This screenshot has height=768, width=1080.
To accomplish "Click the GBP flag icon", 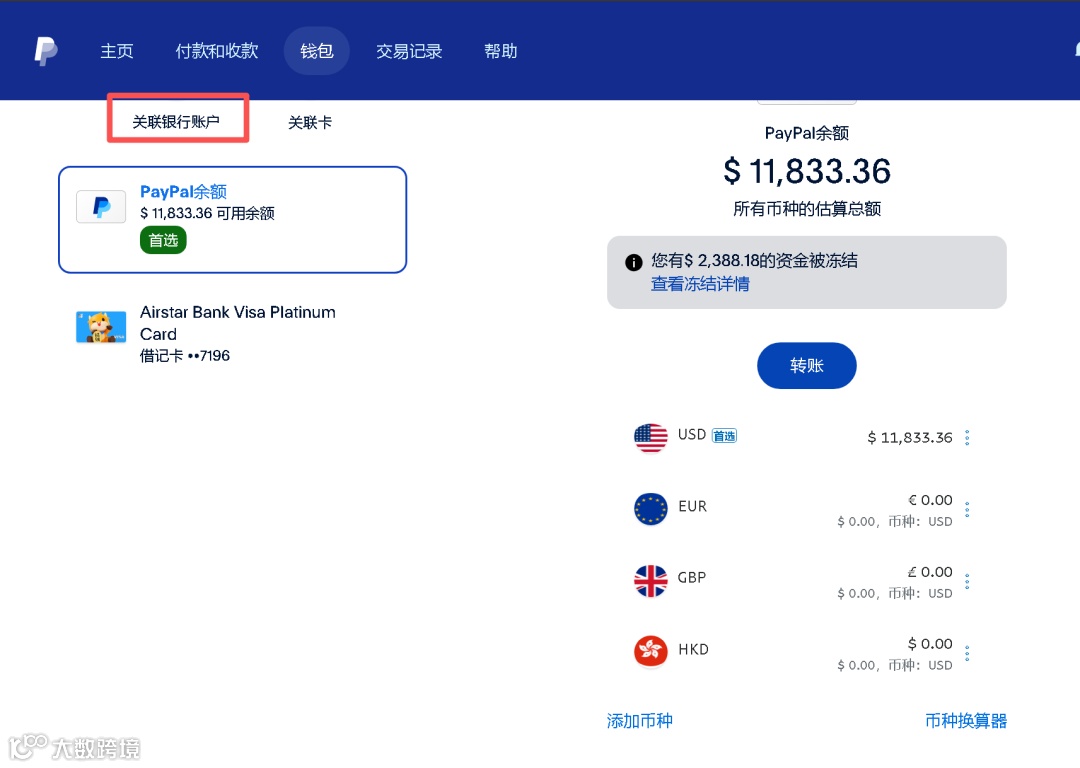I will 650,581.
